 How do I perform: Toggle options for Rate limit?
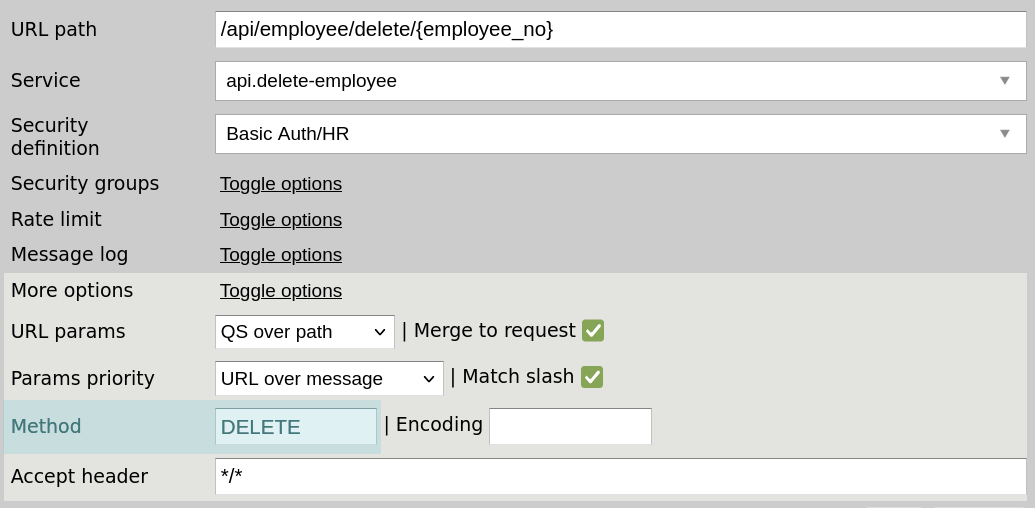pos(281,220)
